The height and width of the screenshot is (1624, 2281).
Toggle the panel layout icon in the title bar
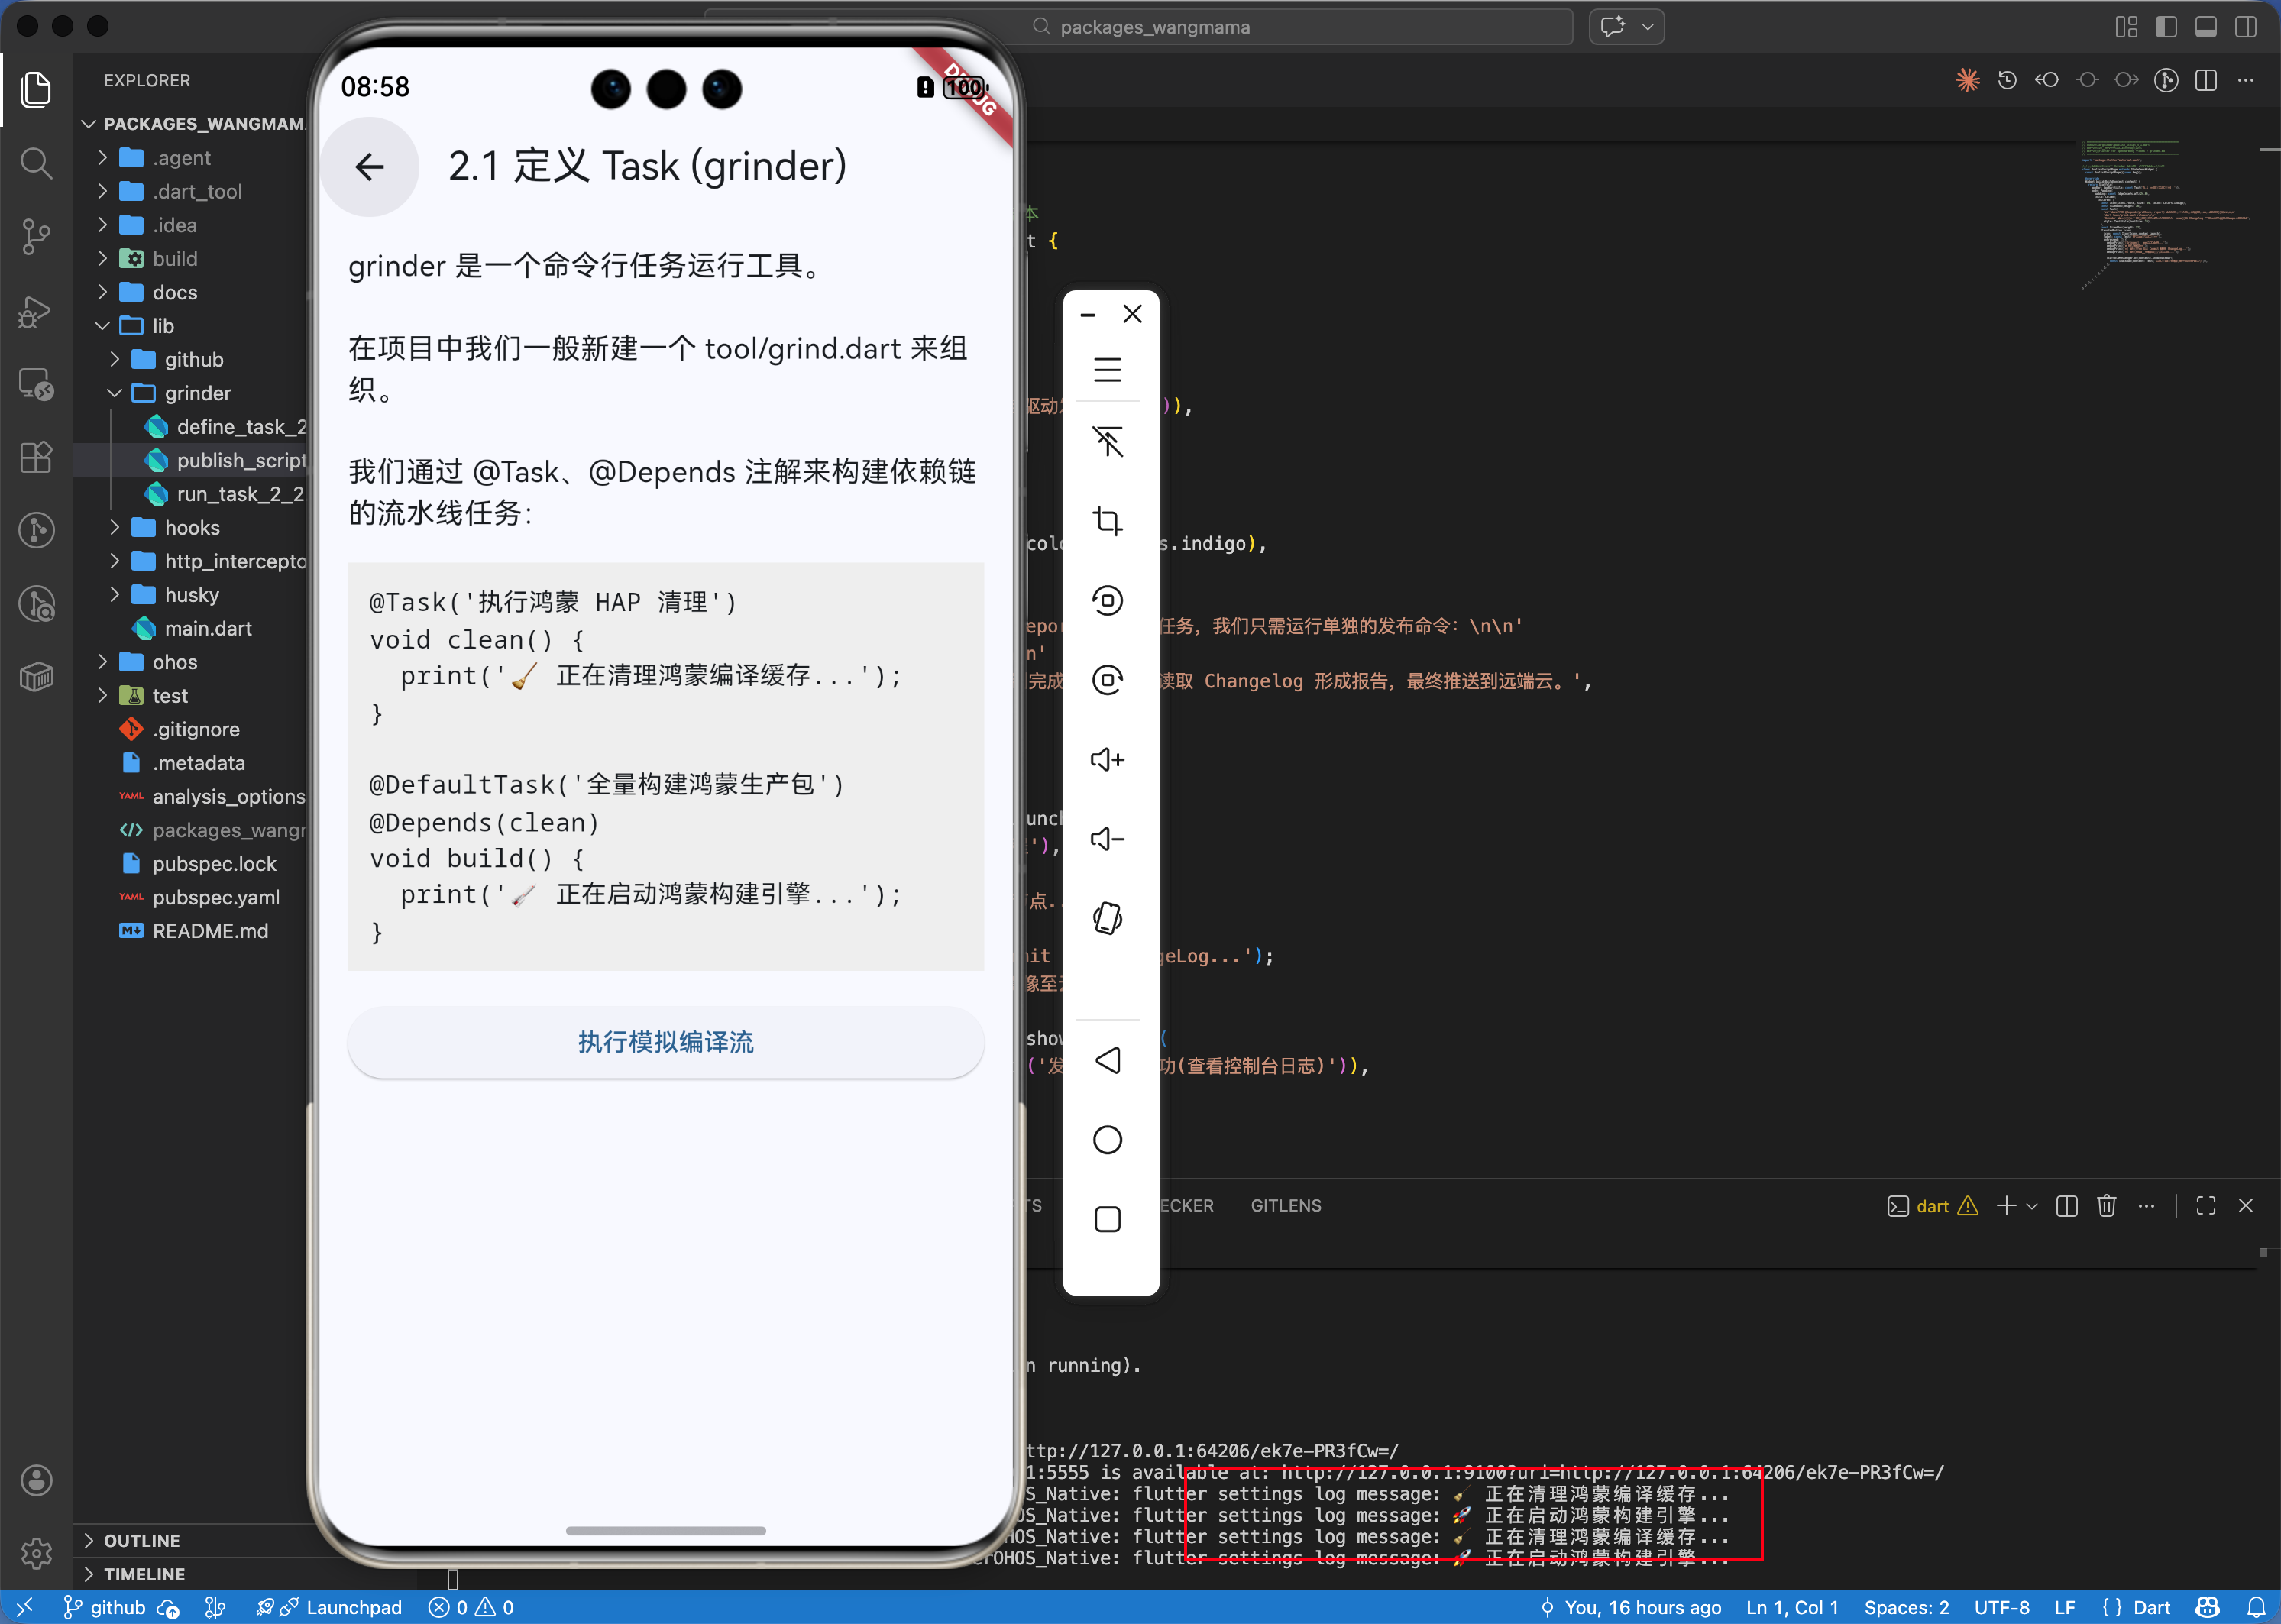point(2206,27)
